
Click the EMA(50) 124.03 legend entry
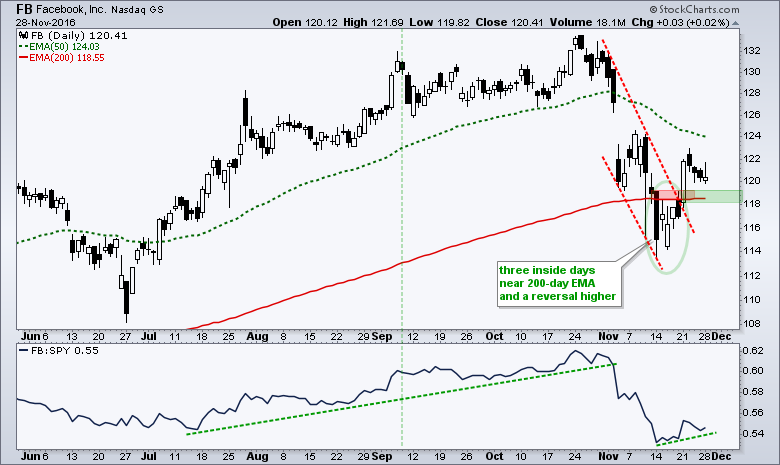click(59, 47)
